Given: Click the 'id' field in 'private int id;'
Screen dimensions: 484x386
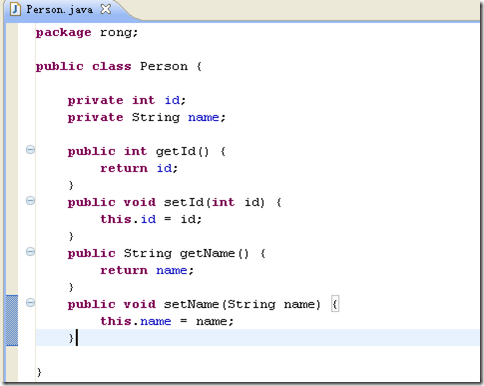Looking at the screenshot, I should tap(173, 100).
